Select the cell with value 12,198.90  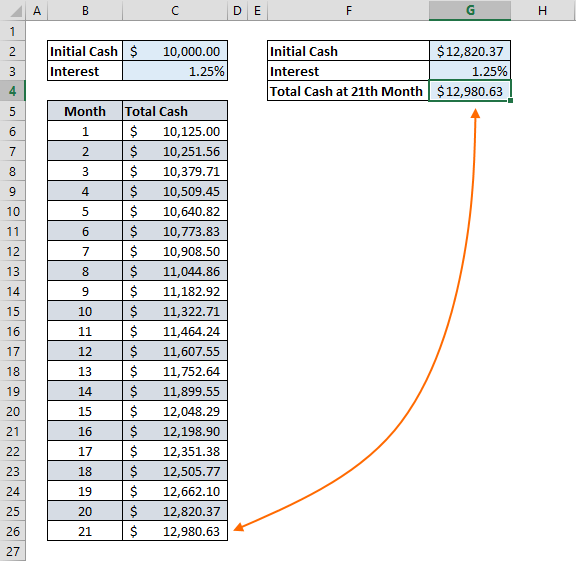pos(175,431)
